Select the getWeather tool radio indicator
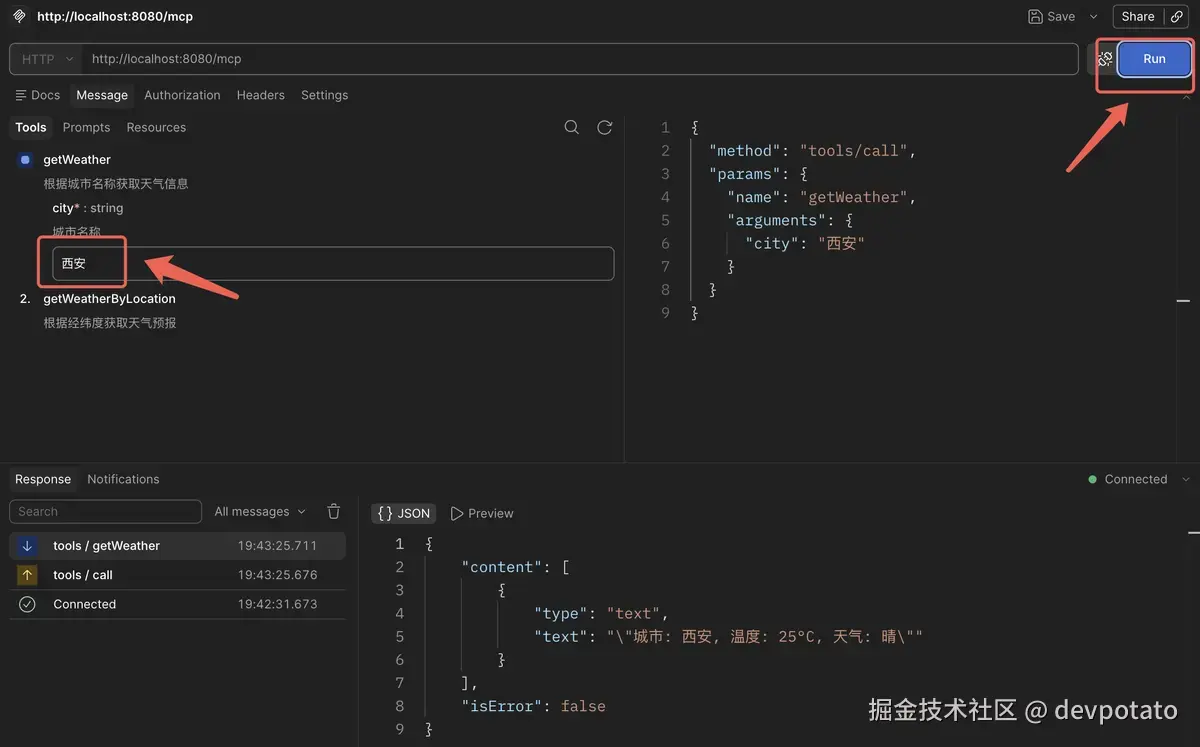Screen dimensions: 1200x747 pyautogui.click(x=26, y=159)
